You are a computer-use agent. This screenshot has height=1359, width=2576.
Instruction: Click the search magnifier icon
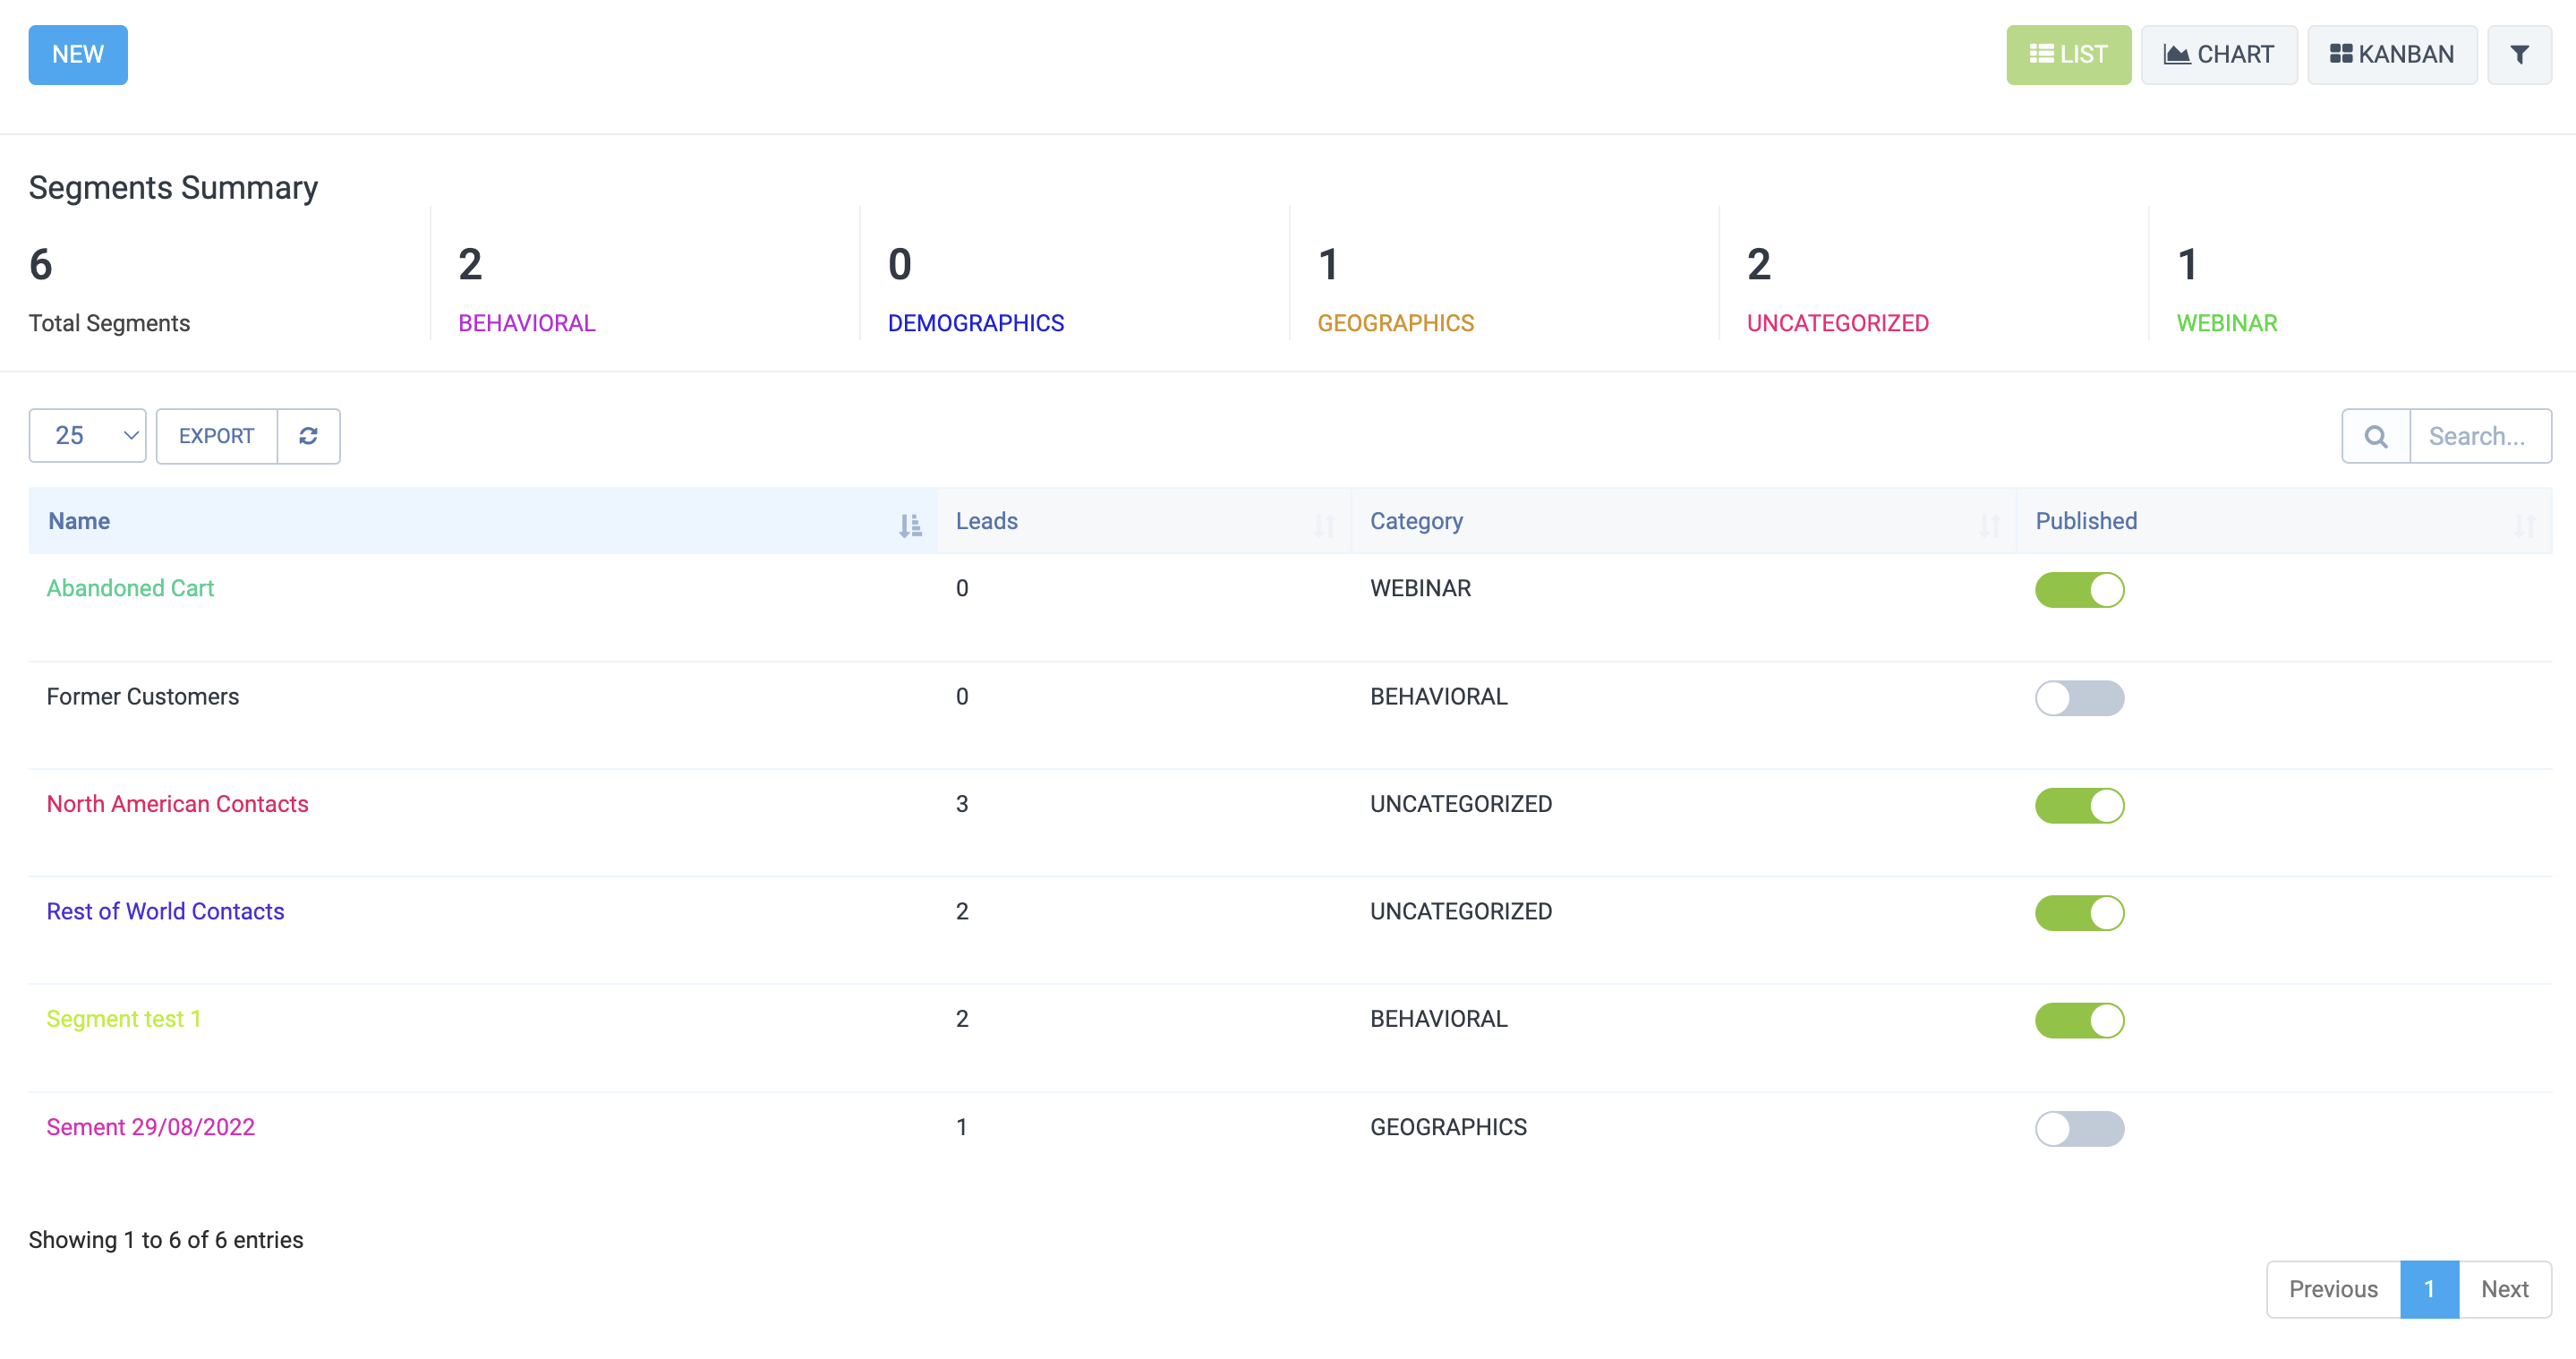click(x=2375, y=436)
